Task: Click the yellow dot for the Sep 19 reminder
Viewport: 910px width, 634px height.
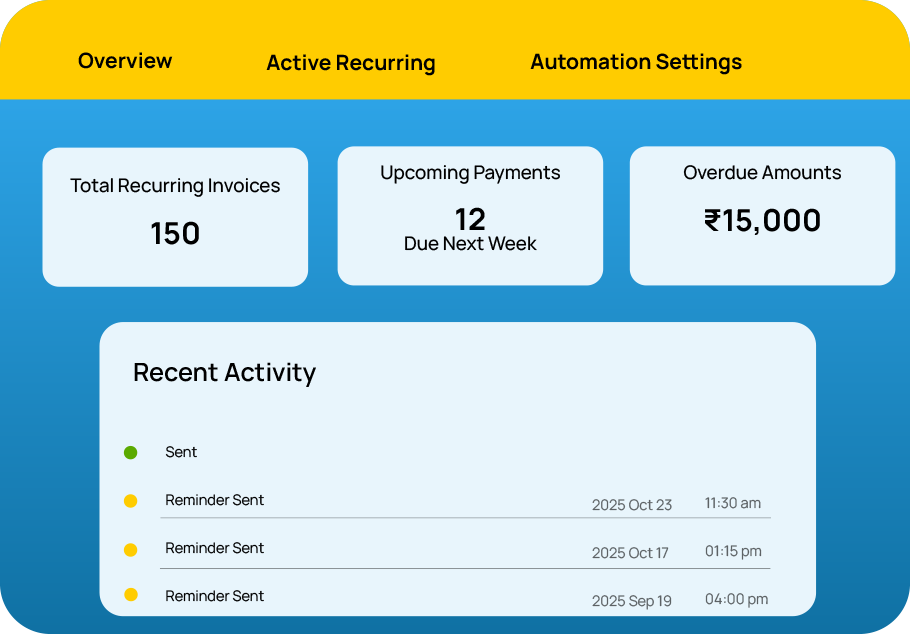Action: [130, 595]
